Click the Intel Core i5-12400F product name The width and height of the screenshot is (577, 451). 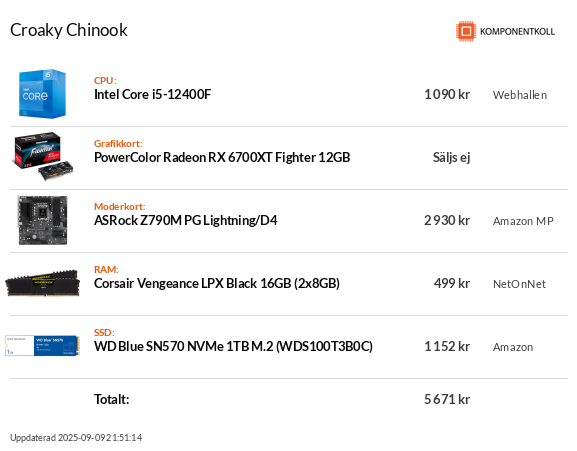(x=152, y=95)
